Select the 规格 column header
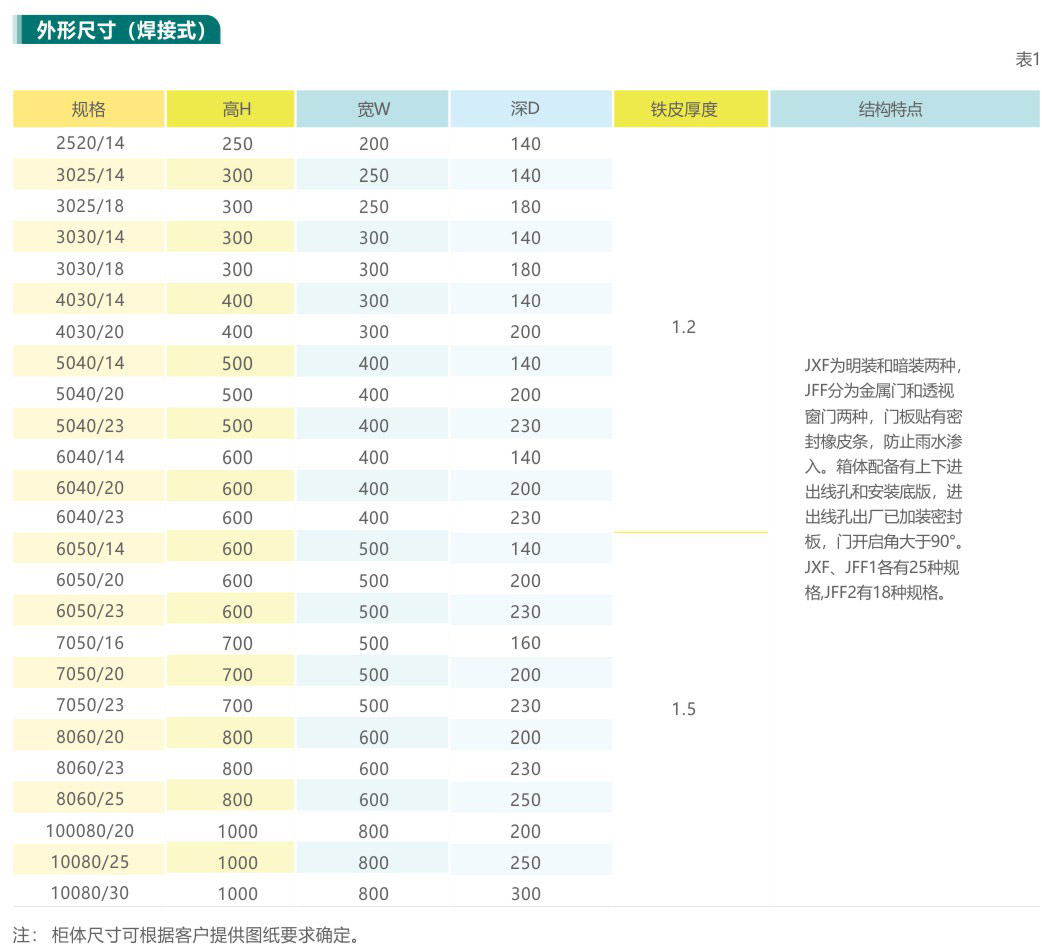The height and width of the screenshot is (944, 1042). (x=88, y=109)
